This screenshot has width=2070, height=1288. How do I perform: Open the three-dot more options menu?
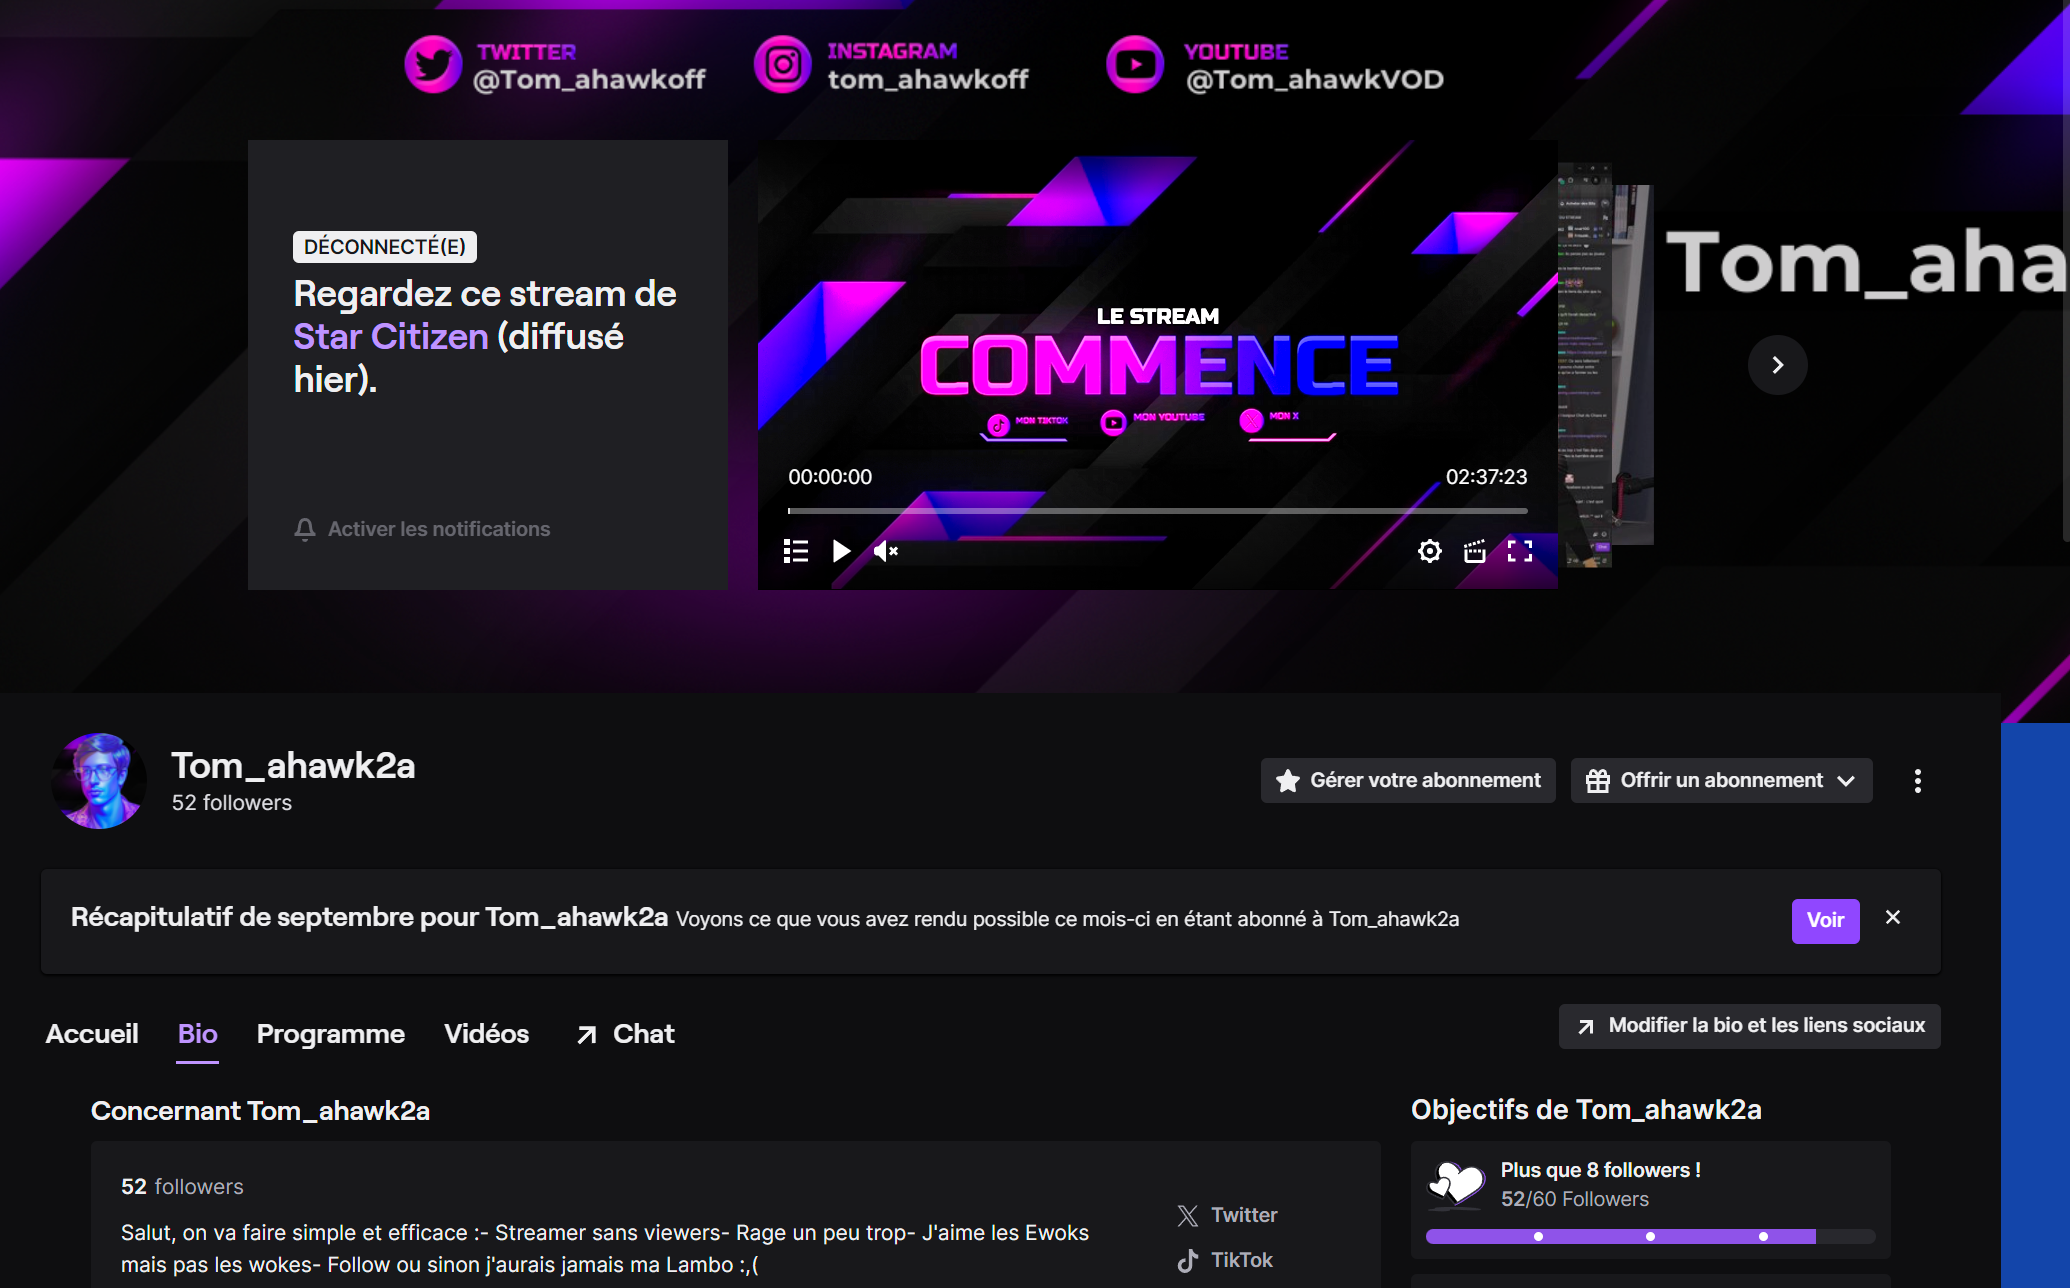click(1917, 781)
